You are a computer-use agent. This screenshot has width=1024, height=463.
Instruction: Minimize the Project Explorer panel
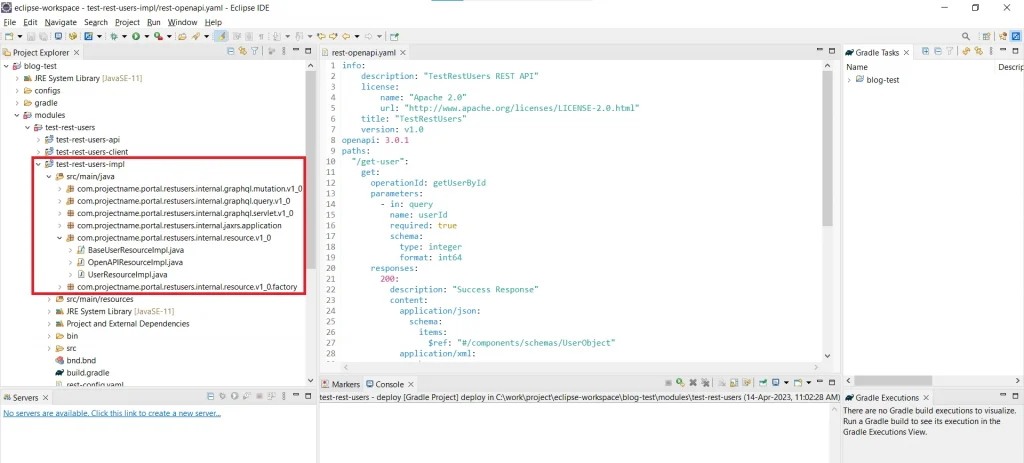[x=296, y=50]
